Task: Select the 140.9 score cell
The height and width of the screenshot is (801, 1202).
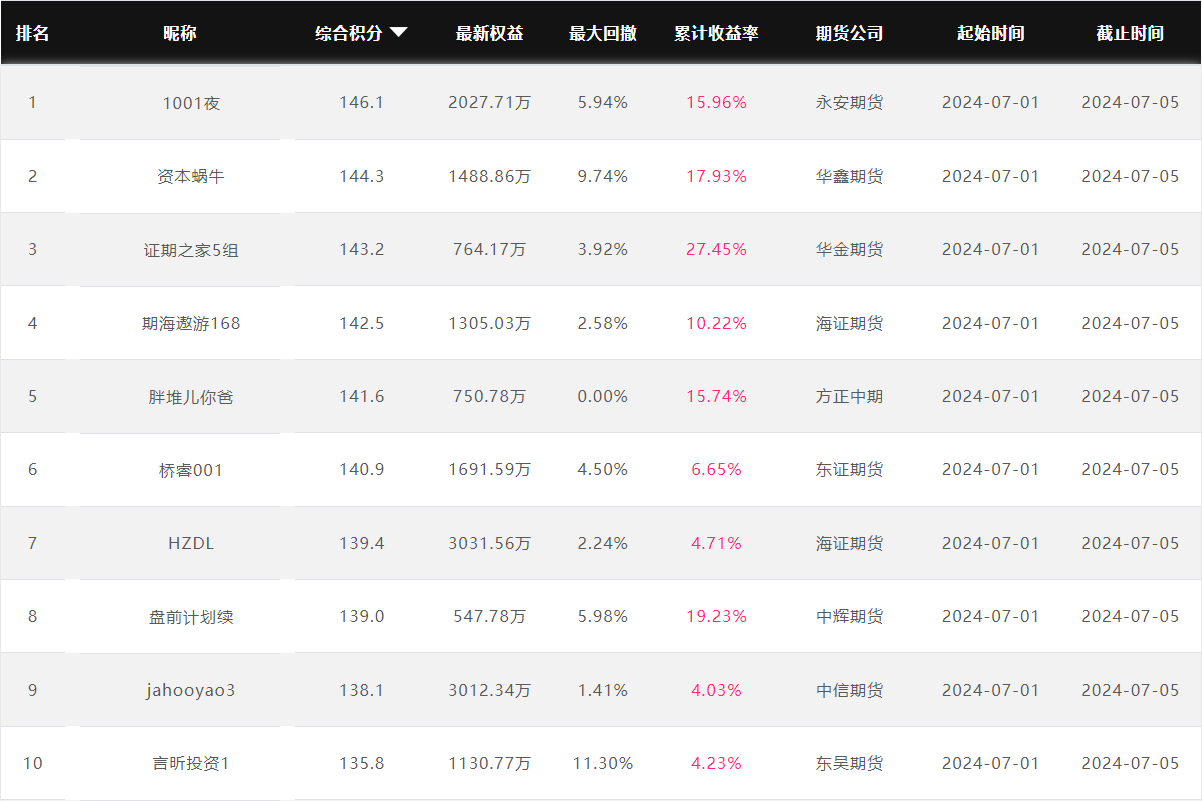Action: 361,469
